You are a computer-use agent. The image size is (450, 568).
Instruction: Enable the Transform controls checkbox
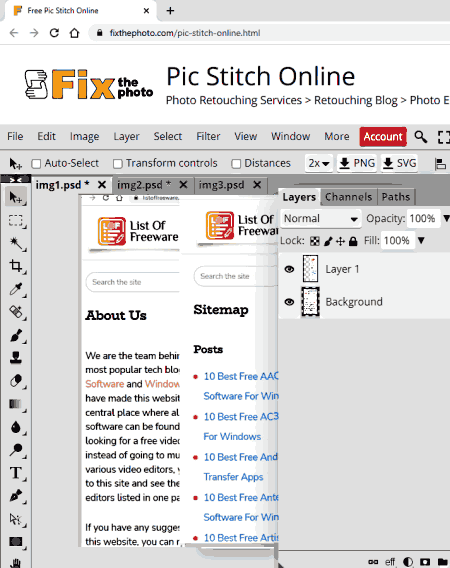pyautogui.click(x=117, y=164)
